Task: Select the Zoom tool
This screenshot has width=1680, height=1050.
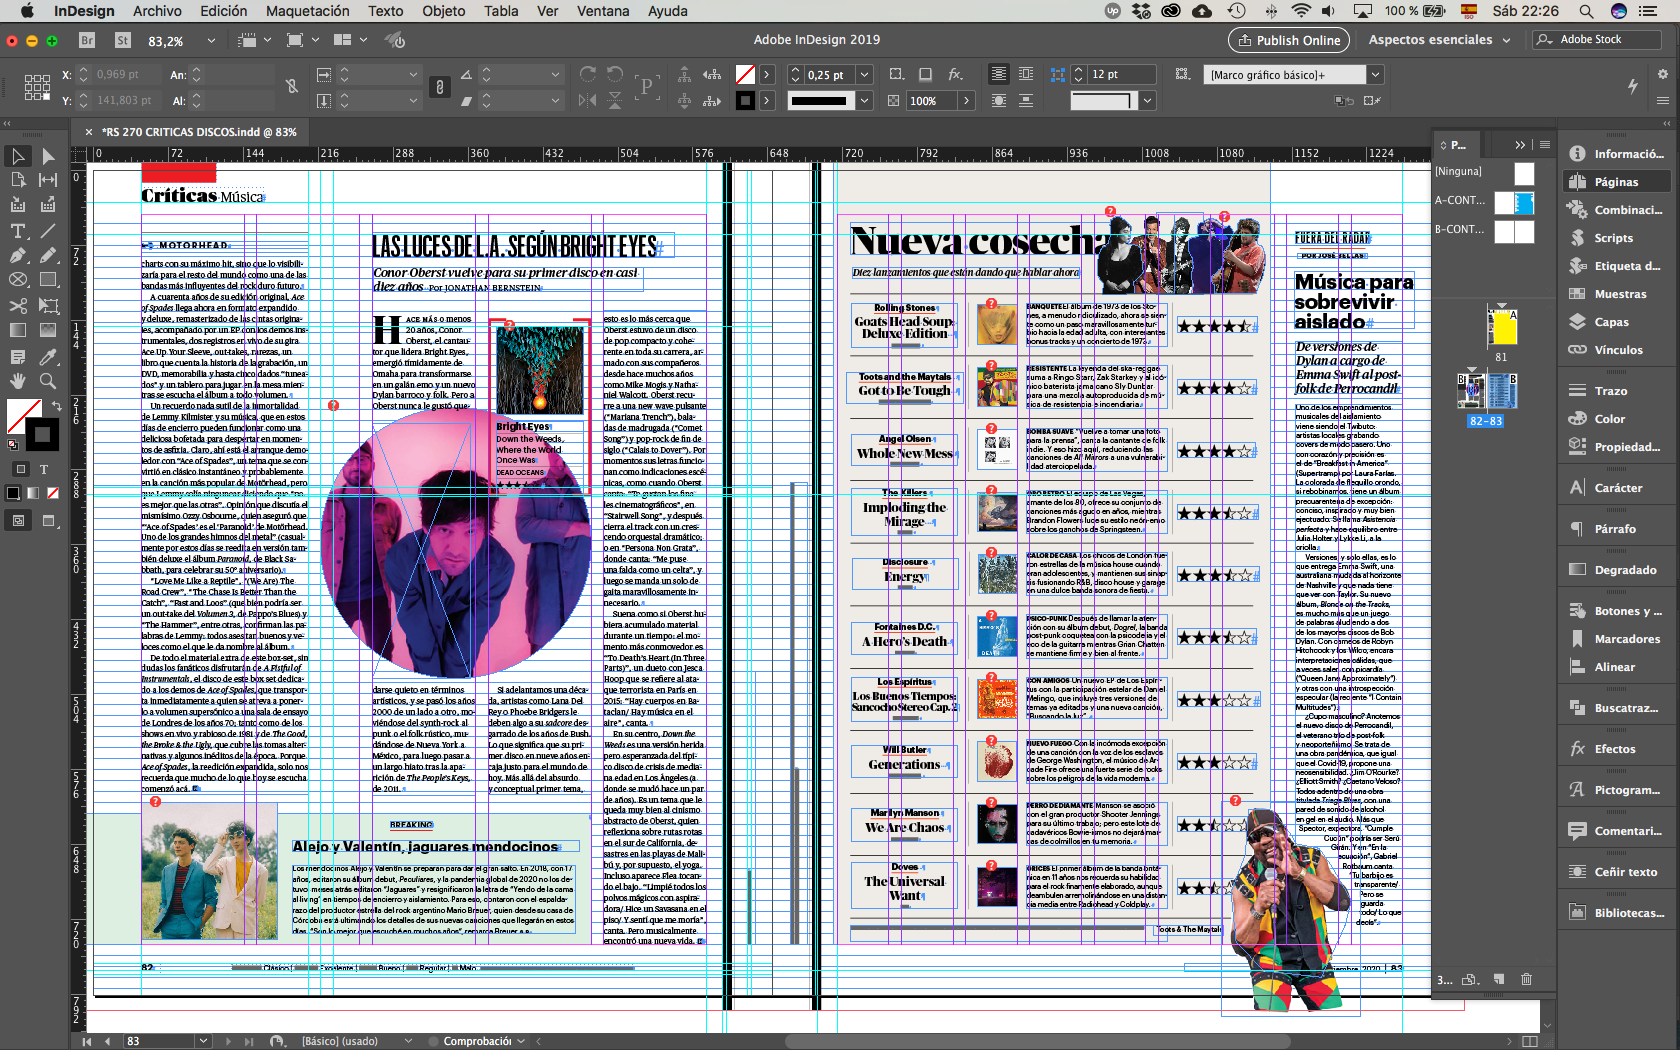Action: 47,381
